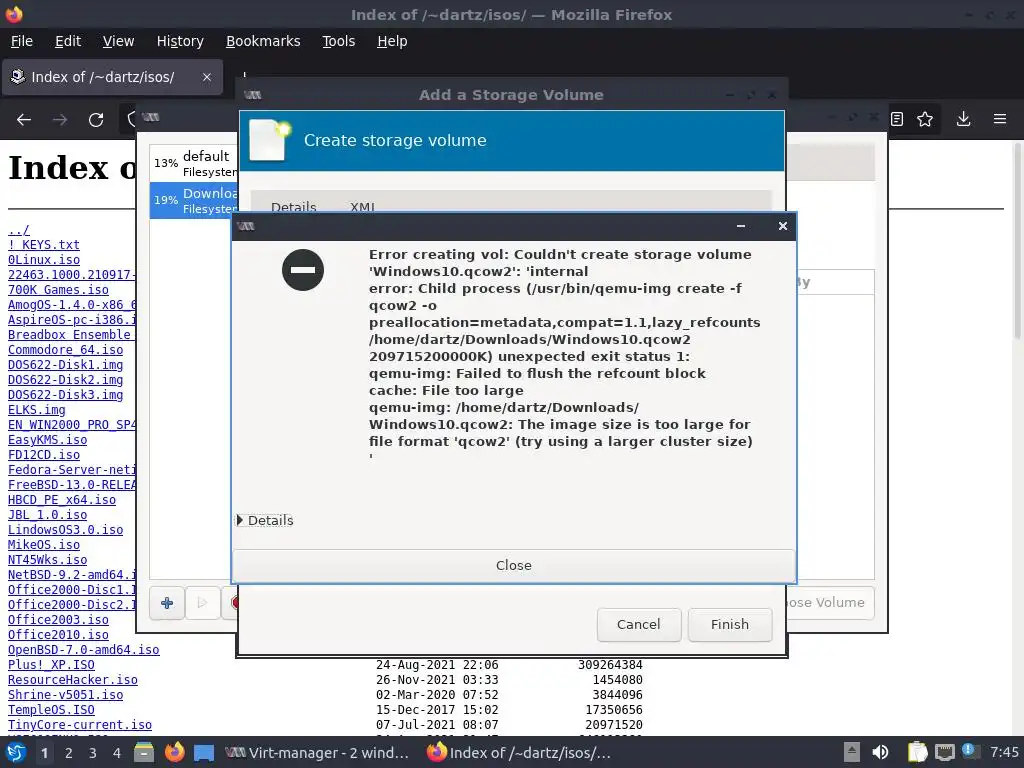
Task: Switch to XML tab in storage volume window
Action: pyautogui.click(x=362, y=206)
